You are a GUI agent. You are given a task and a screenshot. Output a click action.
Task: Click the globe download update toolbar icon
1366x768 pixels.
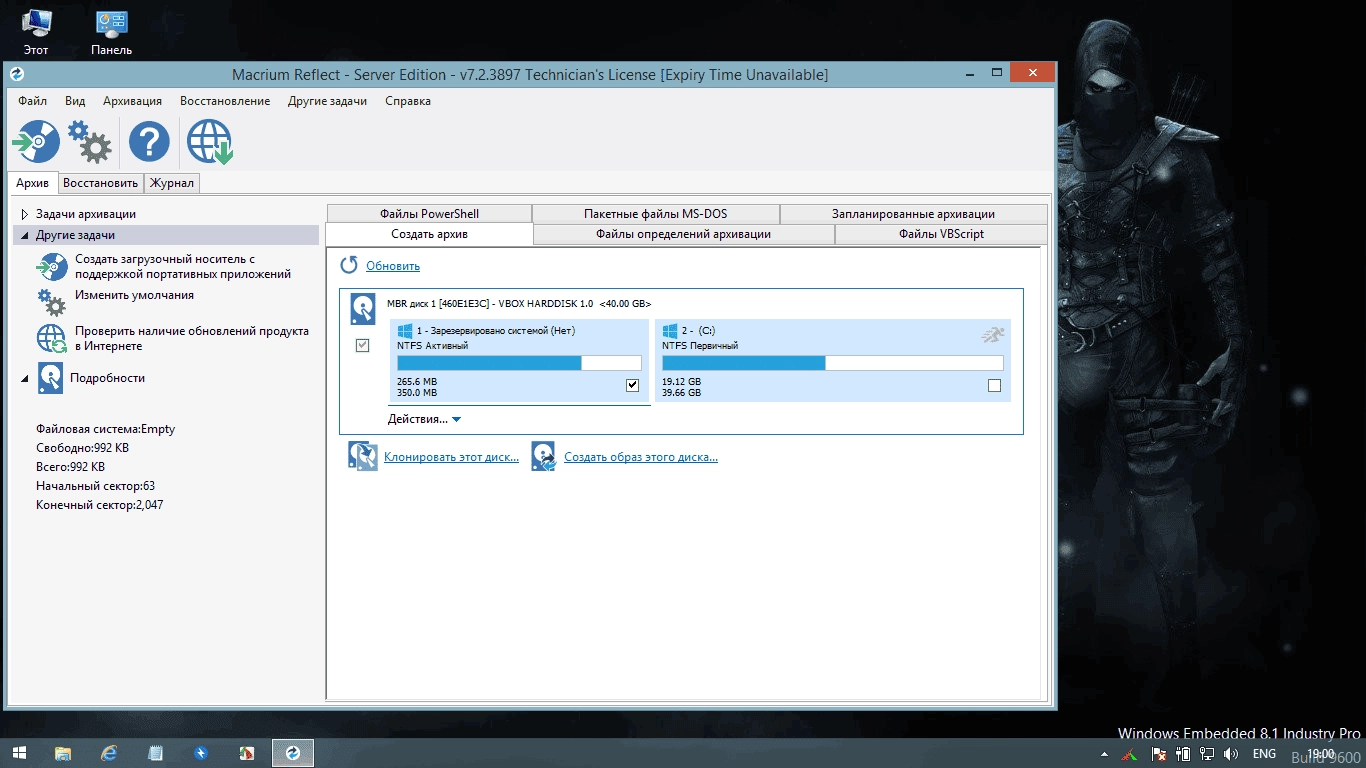pyautogui.click(x=209, y=142)
